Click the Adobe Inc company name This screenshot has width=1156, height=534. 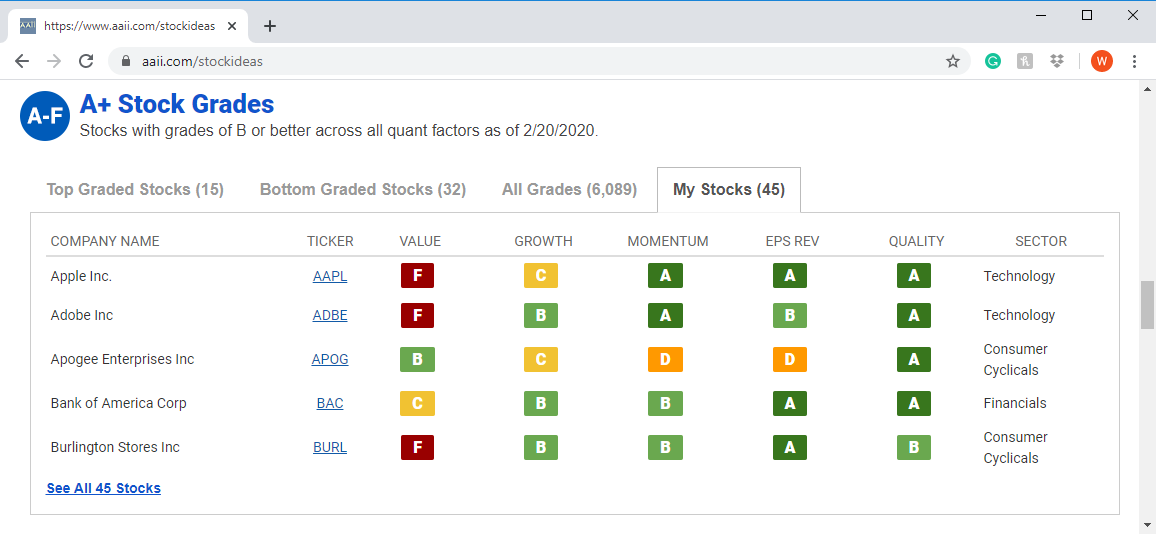tap(82, 316)
